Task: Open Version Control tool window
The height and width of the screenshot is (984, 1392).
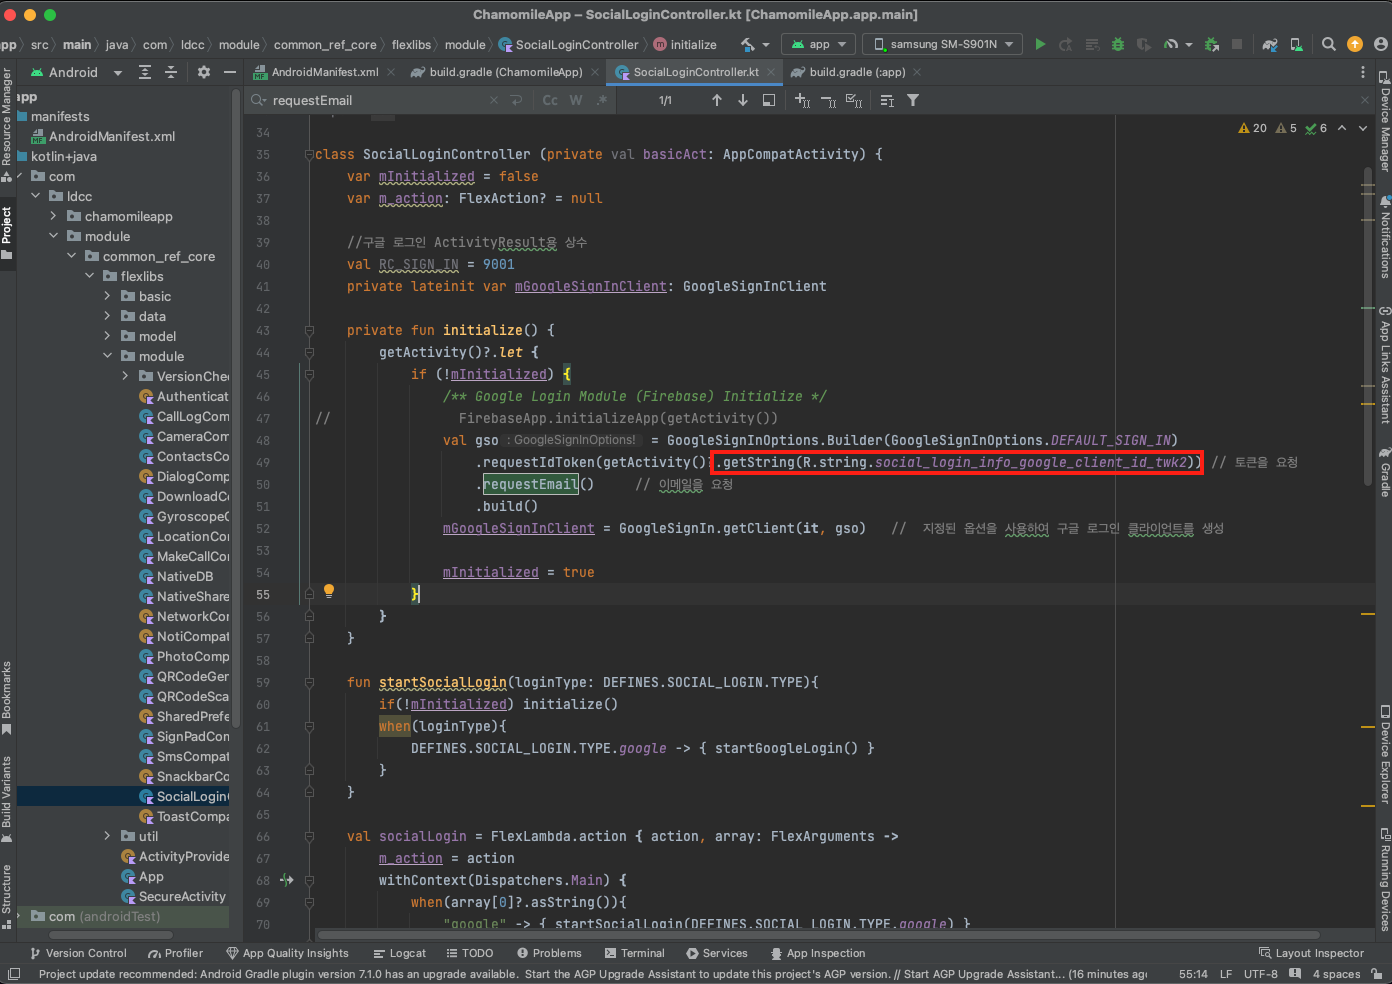Action: pyautogui.click(x=78, y=953)
